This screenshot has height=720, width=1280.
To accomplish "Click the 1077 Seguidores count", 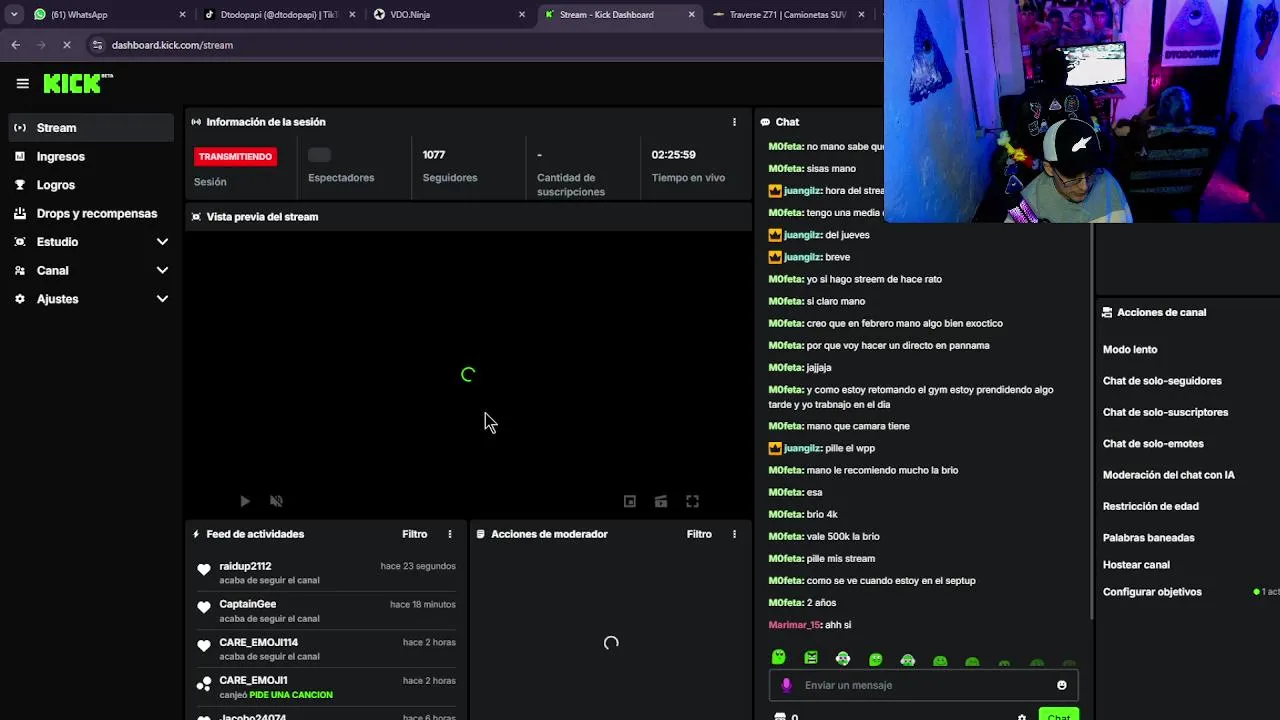I will click(434, 155).
